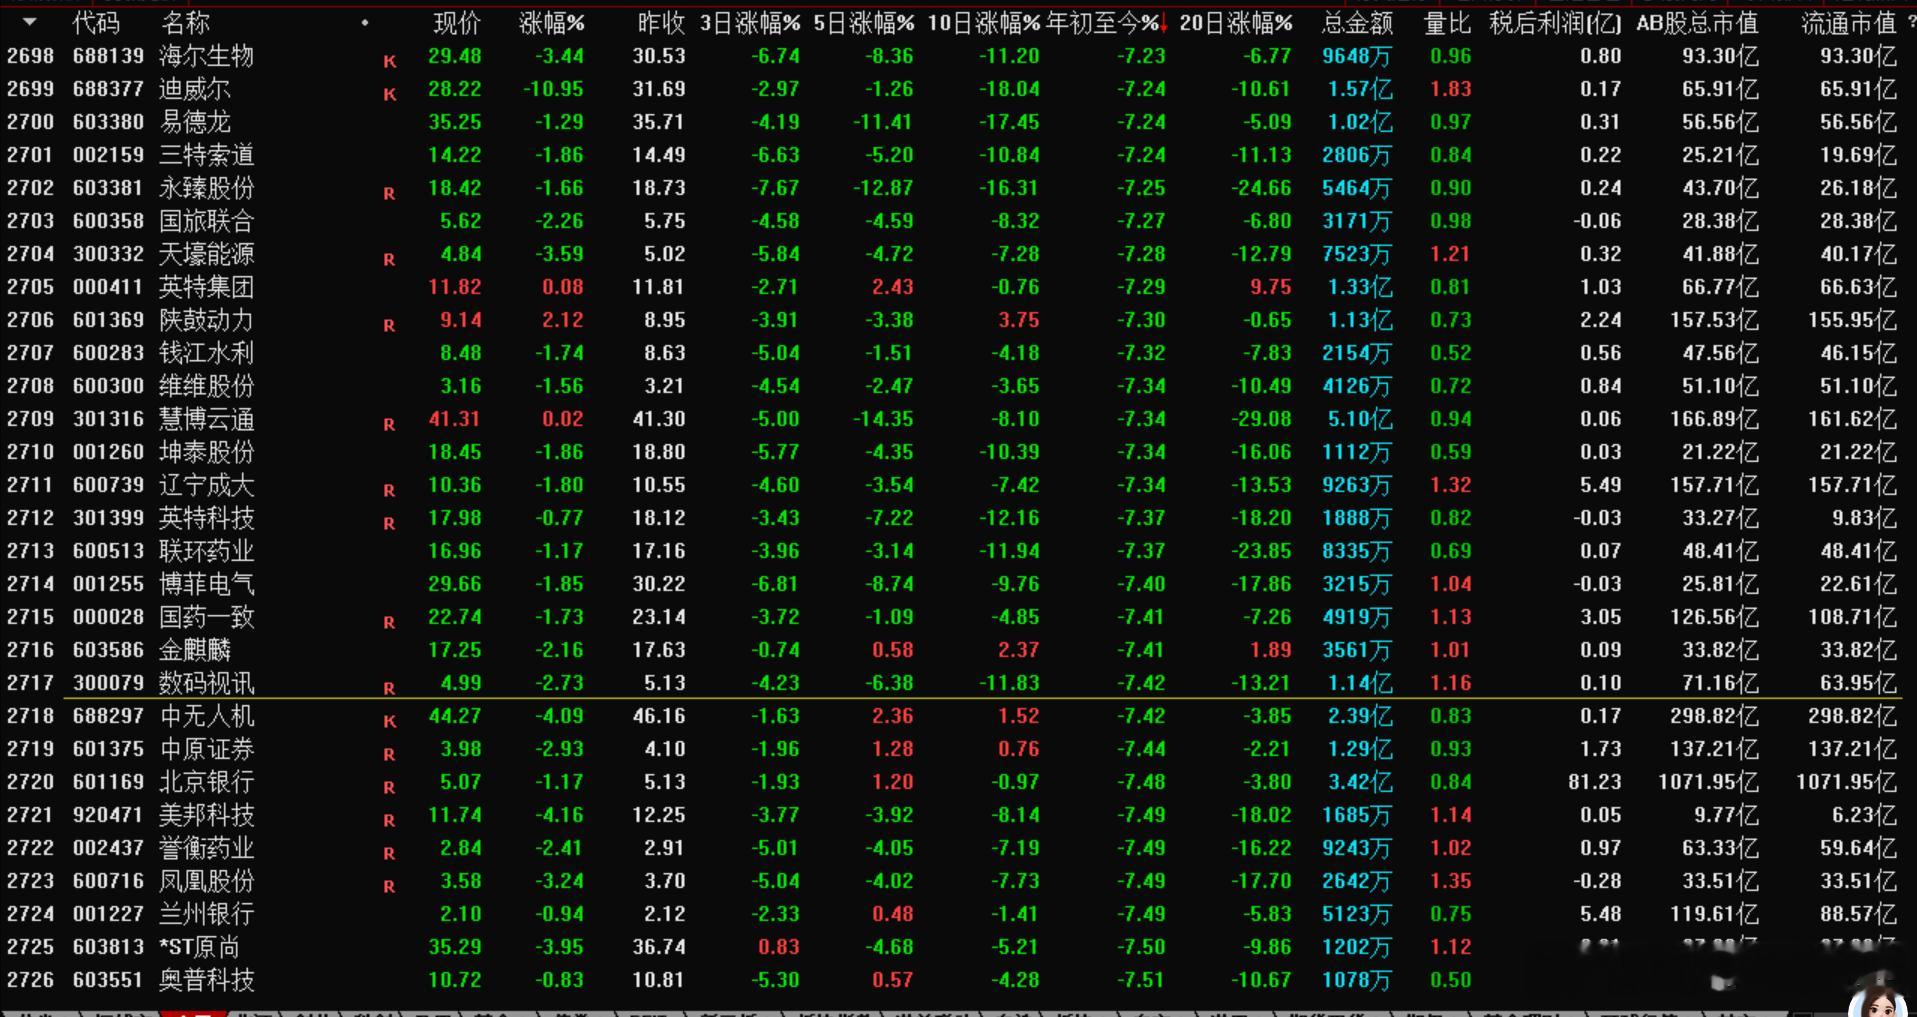Click the R marker beside 数码视讯
Viewport: 1917px width, 1017px height.
(x=390, y=689)
